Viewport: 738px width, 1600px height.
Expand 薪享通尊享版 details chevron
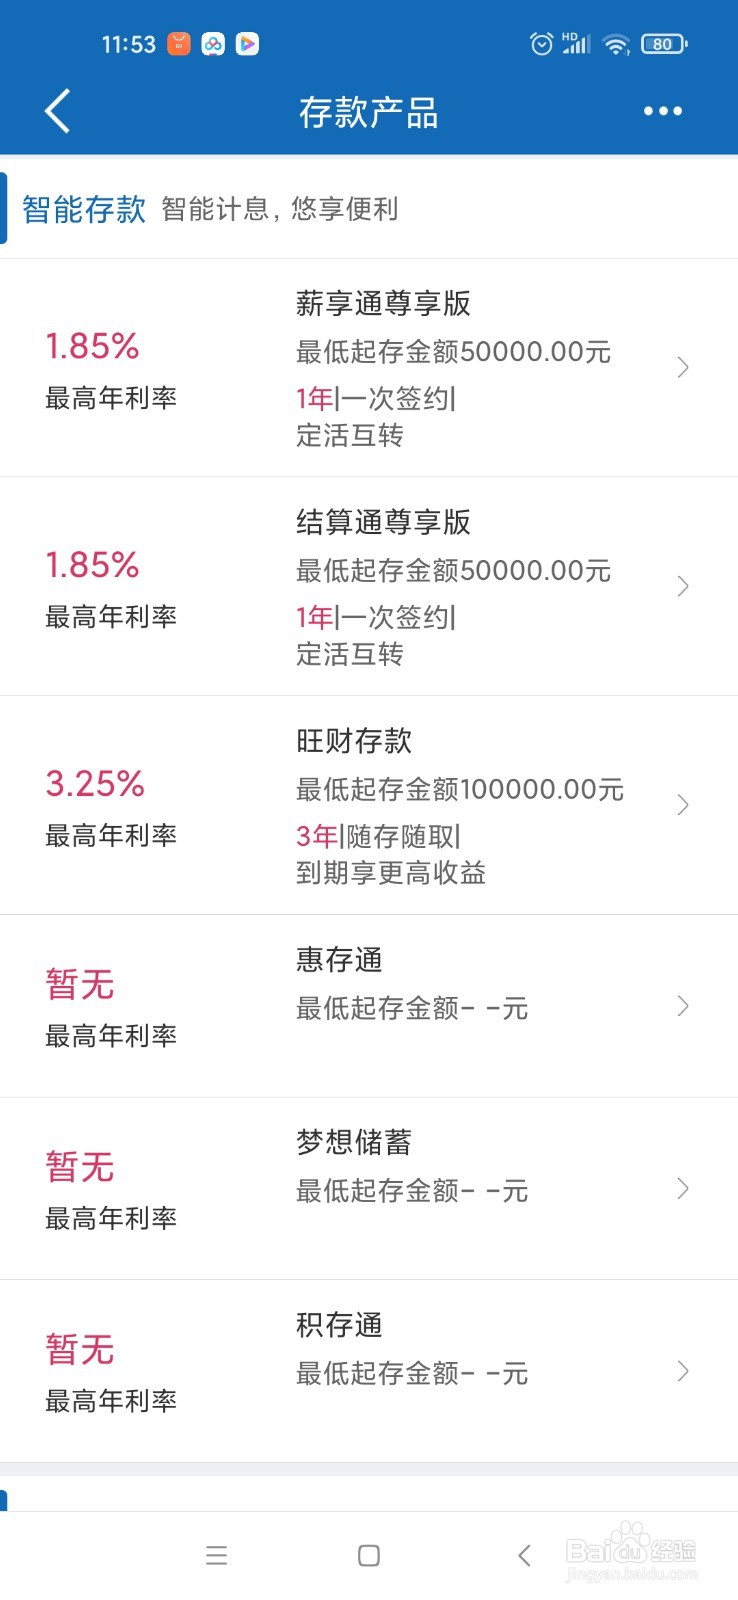tap(683, 367)
